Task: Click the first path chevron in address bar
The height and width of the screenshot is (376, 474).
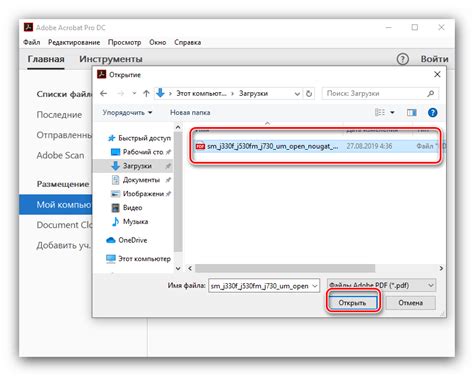Action: pyautogui.click(x=170, y=94)
